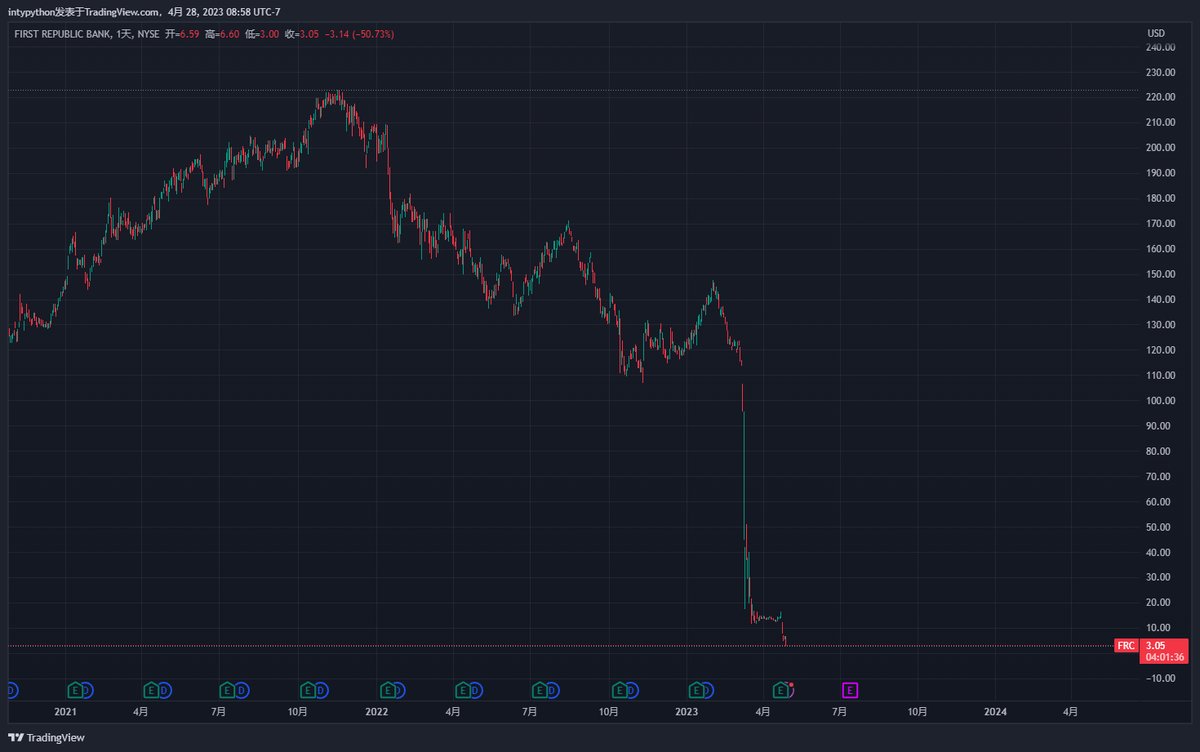Open the earnings marker above the 2021 label
The image size is (1200, 752).
pyautogui.click(x=75, y=690)
